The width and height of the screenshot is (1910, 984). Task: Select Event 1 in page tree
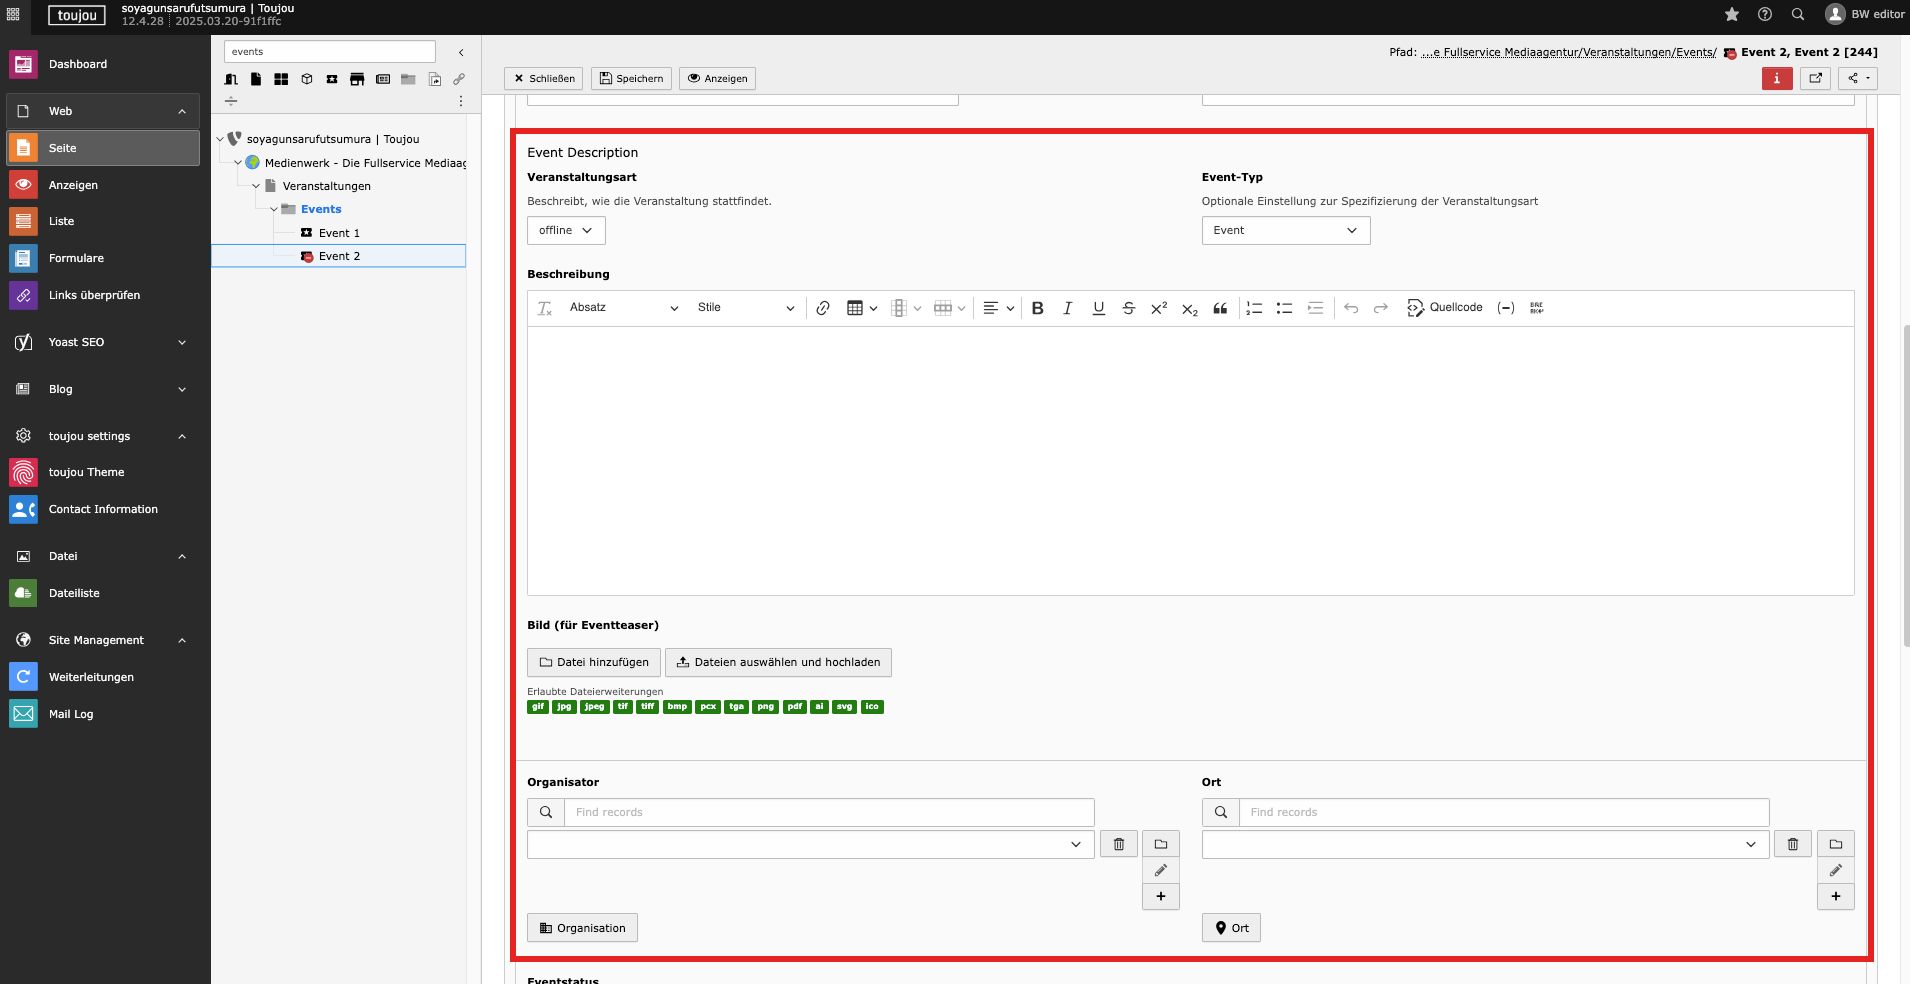tap(339, 233)
